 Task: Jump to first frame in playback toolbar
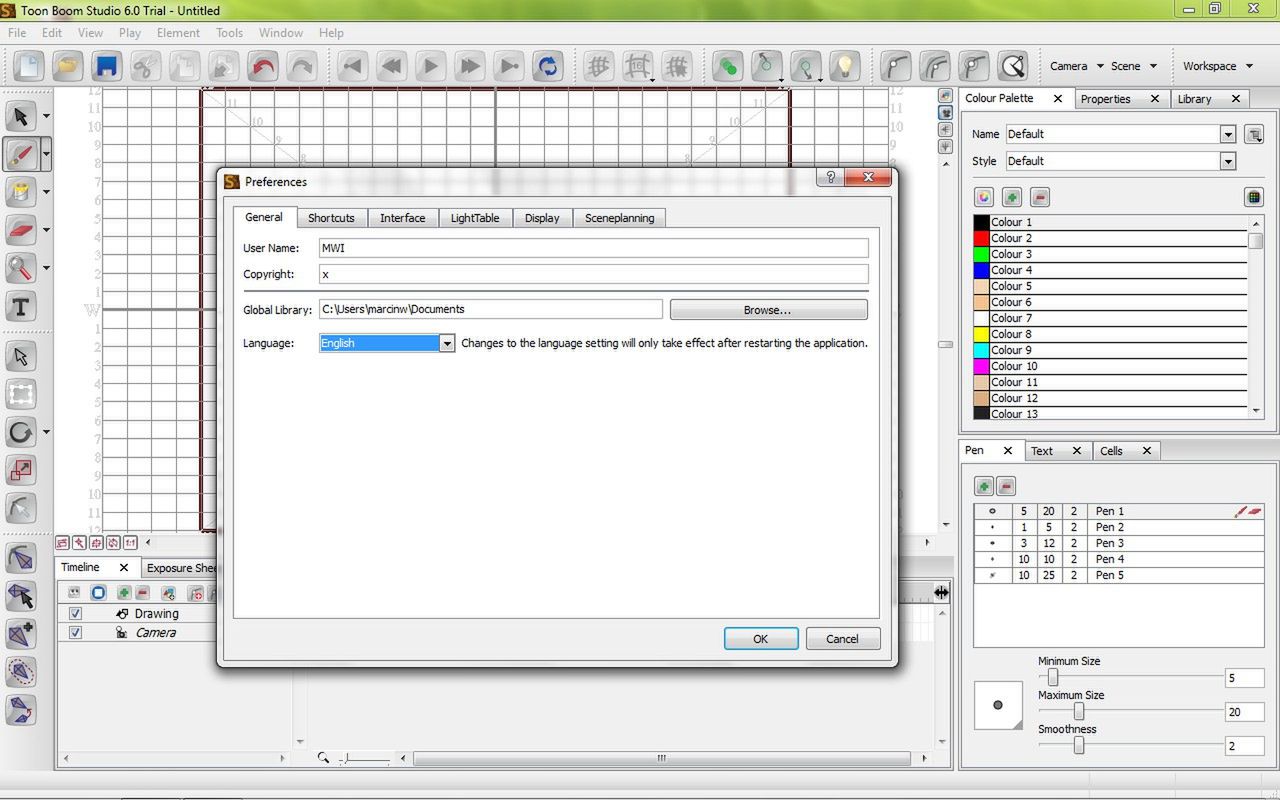point(352,66)
